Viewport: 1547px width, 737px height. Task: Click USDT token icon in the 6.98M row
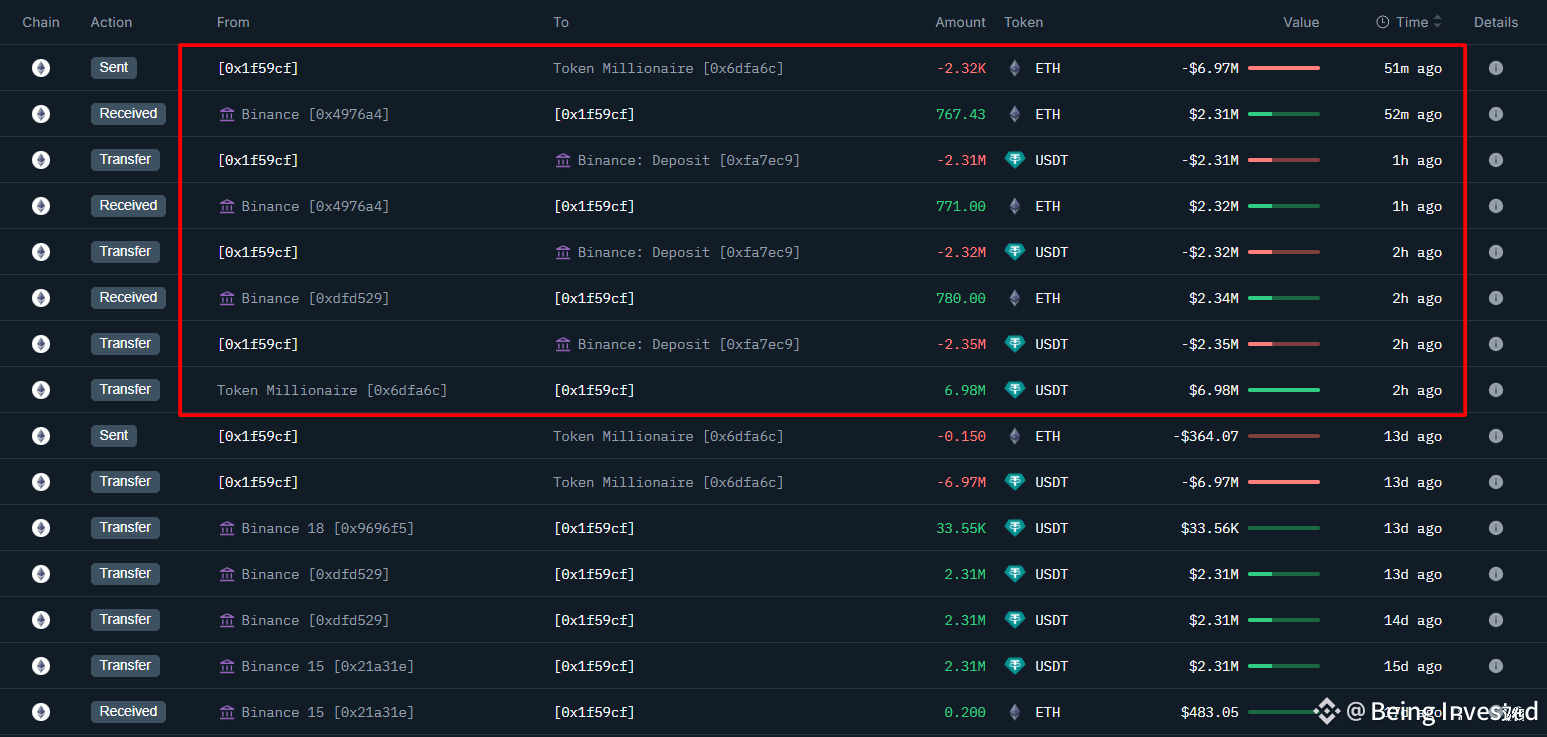[1015, 390]
